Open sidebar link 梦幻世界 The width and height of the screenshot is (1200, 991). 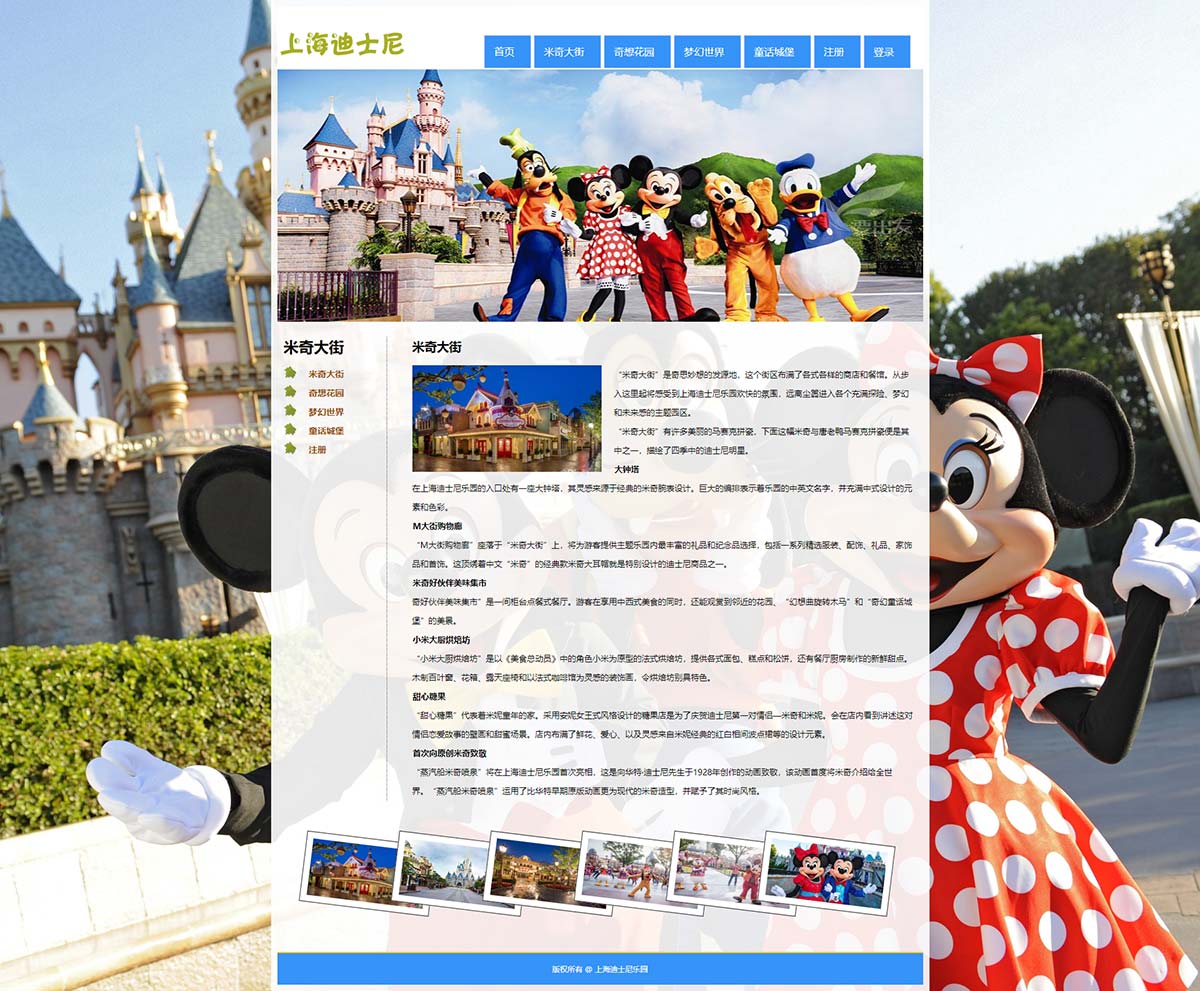click(326, 412)
